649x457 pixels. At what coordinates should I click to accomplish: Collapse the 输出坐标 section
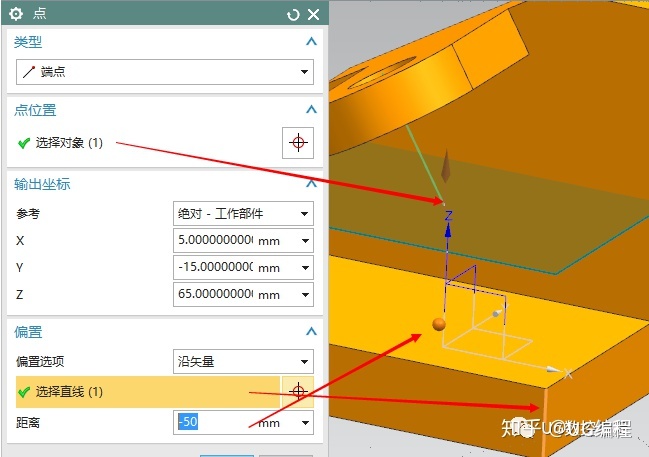click(311, 183)
